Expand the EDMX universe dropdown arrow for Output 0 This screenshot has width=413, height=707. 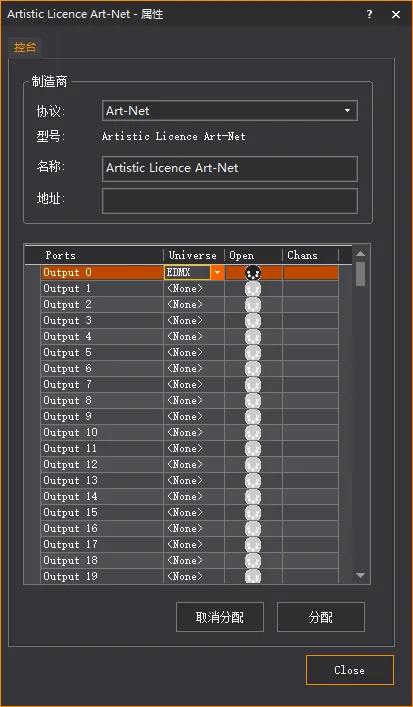point(217,273)
